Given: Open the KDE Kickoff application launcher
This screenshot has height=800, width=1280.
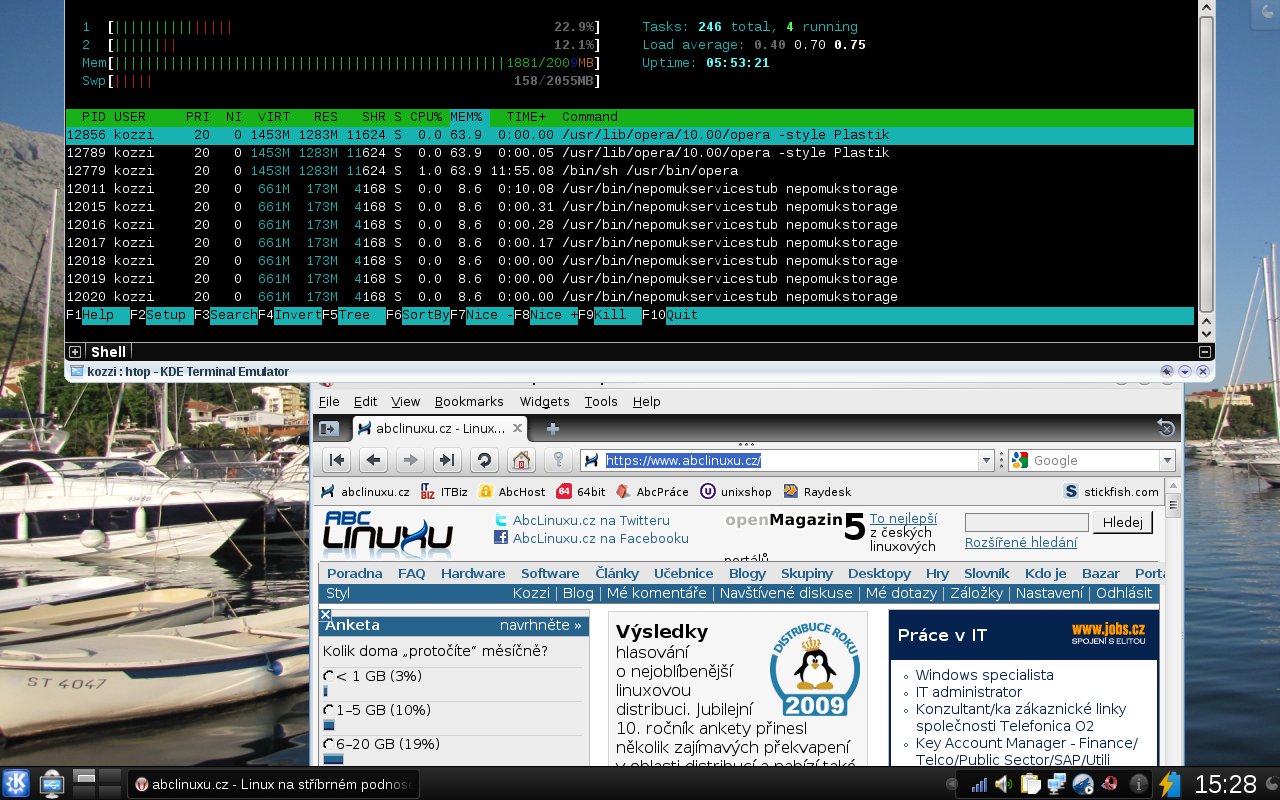Looking at the screenshot, I should pos(16,783).
